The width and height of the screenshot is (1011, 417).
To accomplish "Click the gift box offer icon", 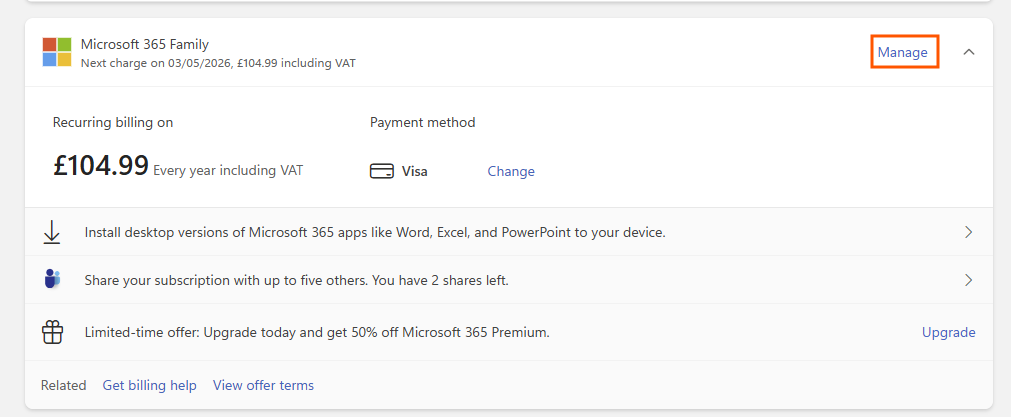I will click(x=52, y=332).
